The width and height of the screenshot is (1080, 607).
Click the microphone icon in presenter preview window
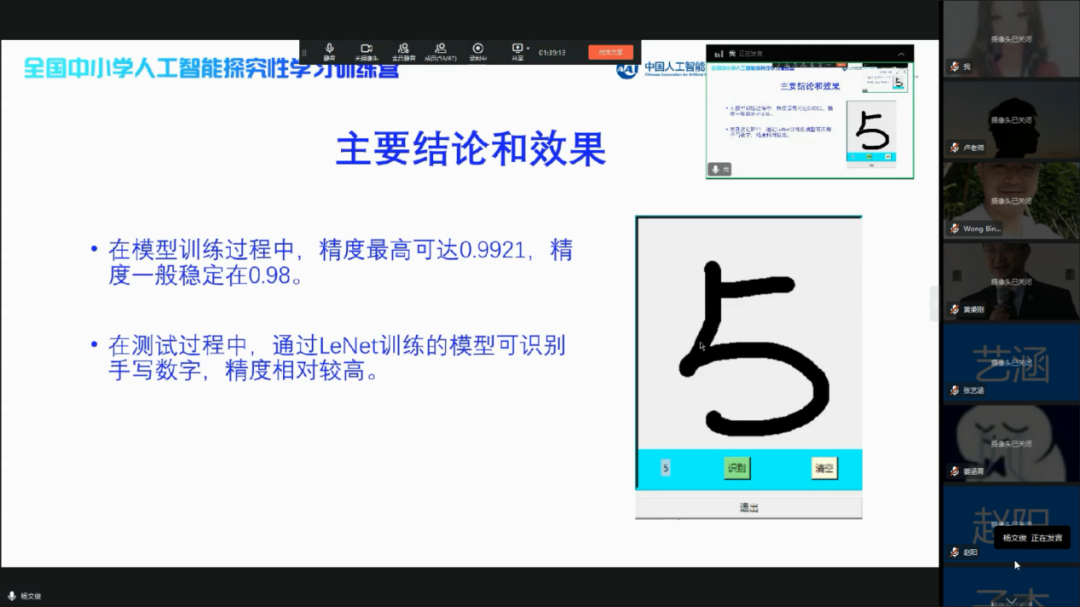point(716,170)
